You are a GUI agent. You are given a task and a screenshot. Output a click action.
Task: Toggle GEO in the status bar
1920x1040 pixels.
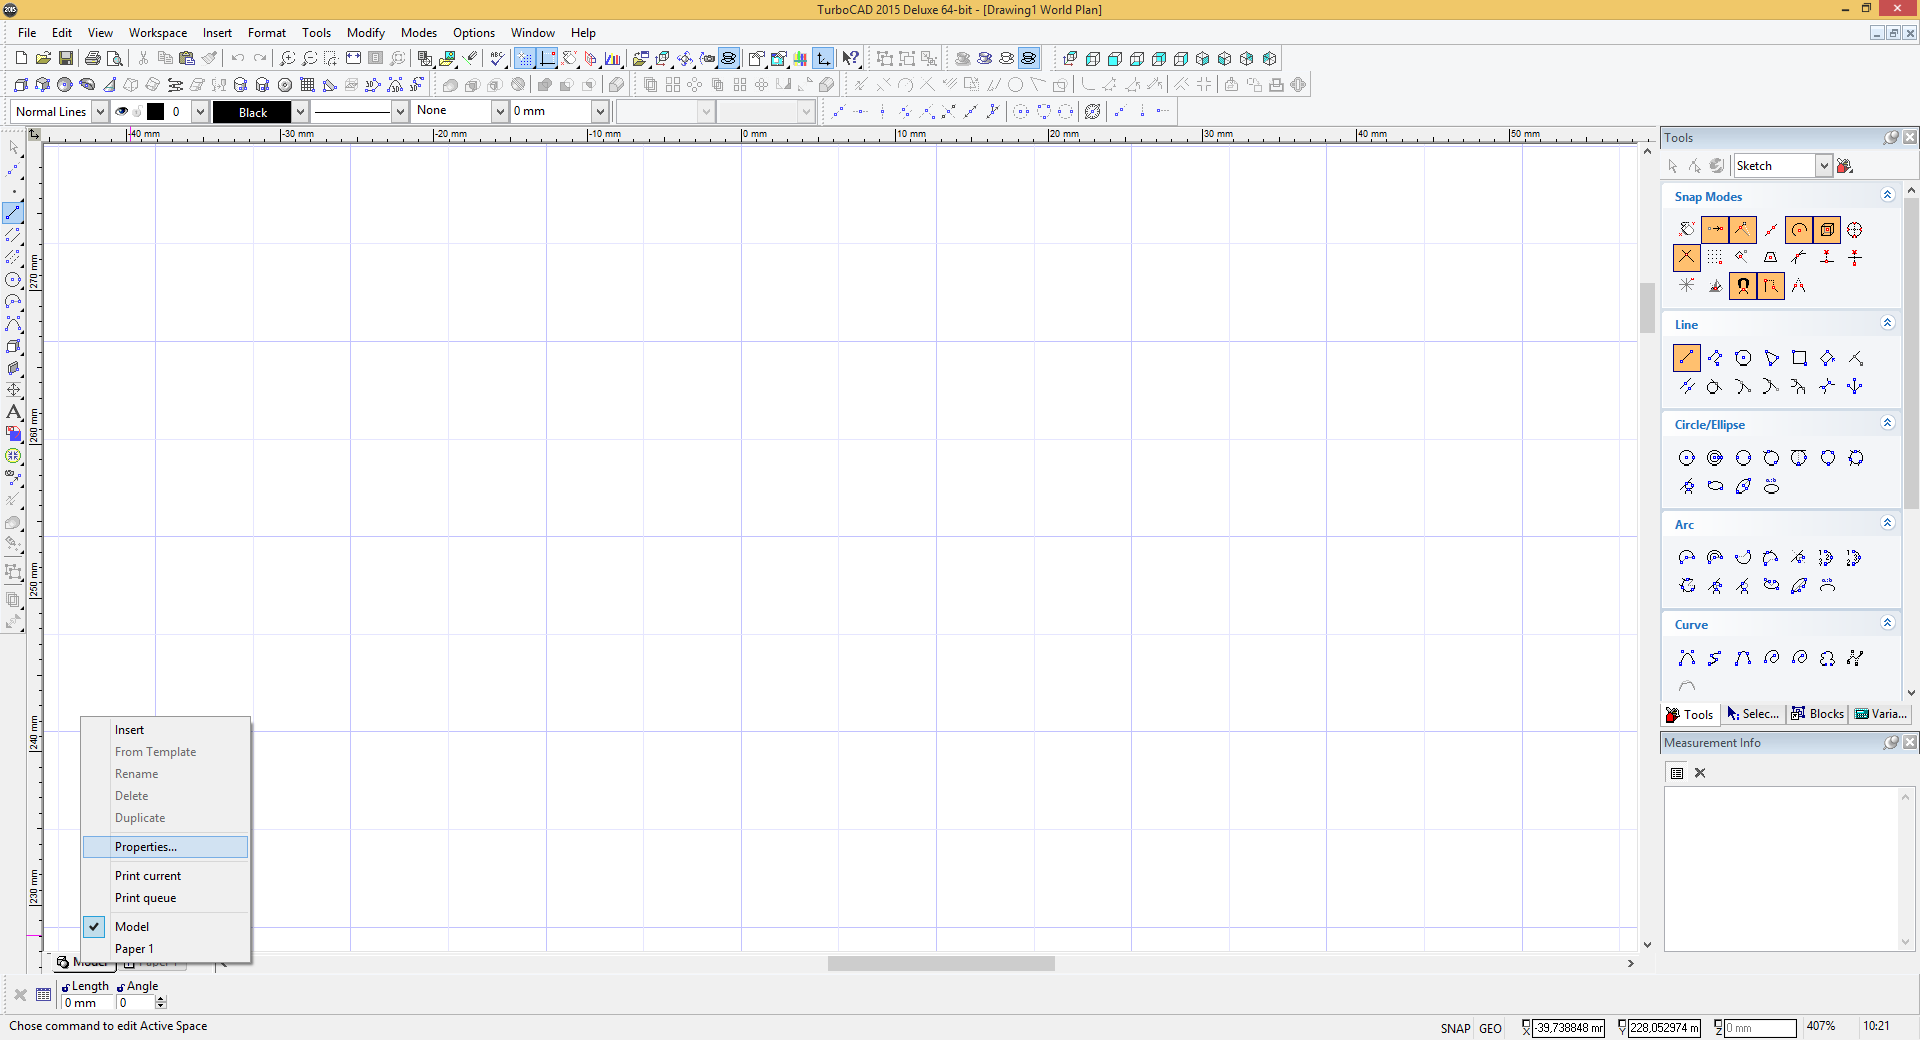(x=1490, y=1028)
